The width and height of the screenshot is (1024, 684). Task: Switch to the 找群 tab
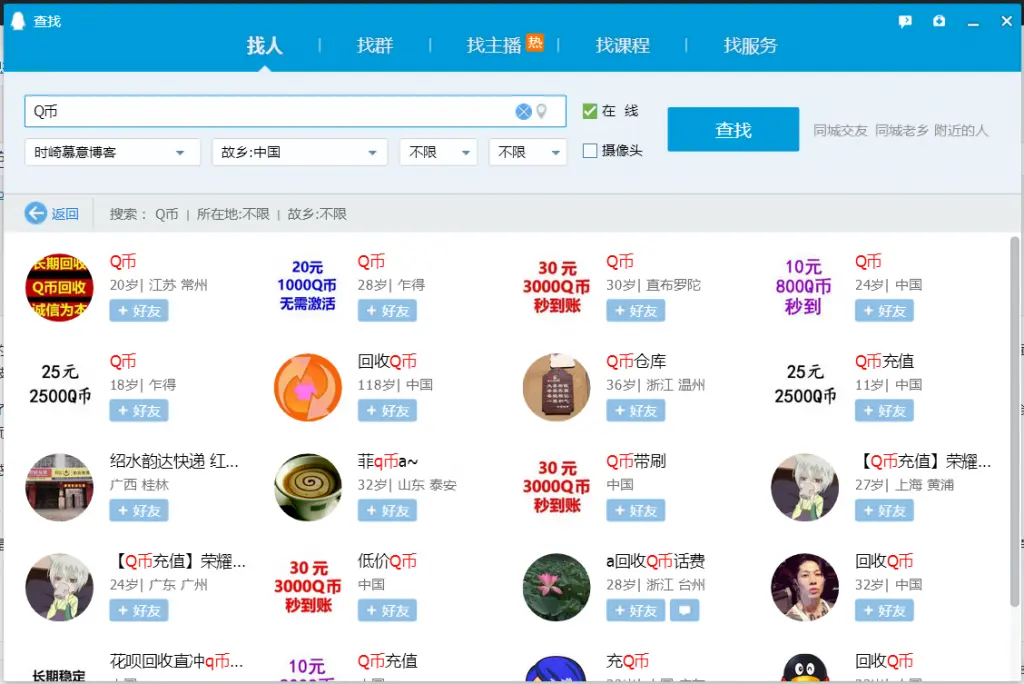pyautogui.click(x=375, y=45)
